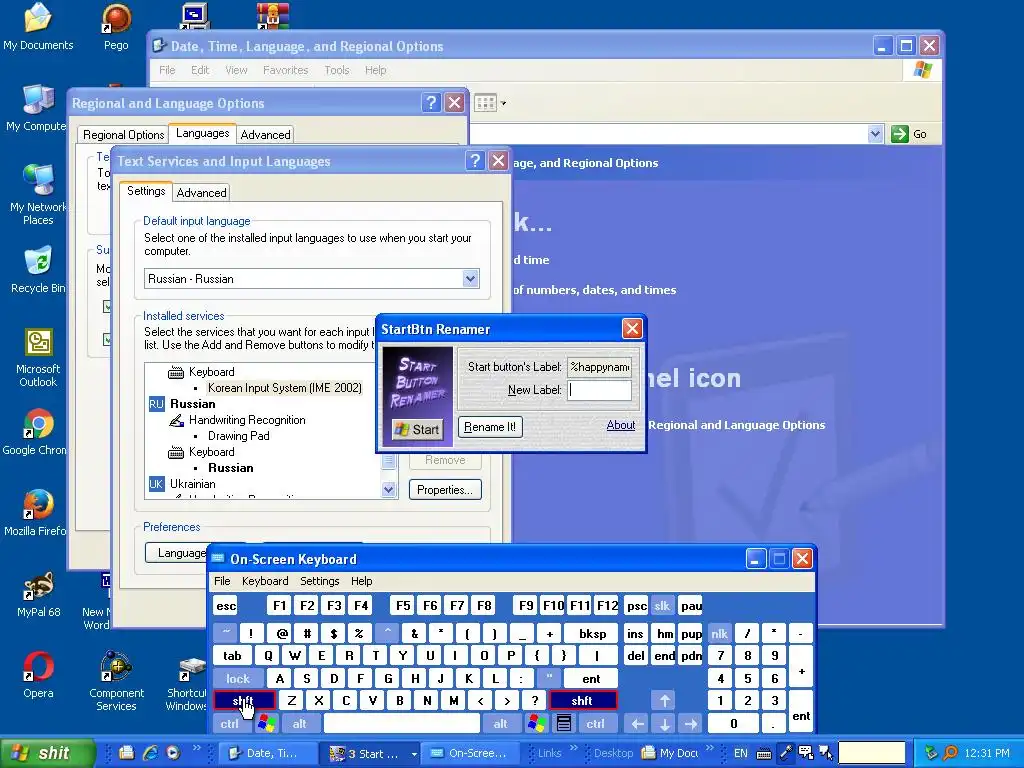
Task: Click the search magnifier tray icon
Action: pyautogui.click(x=951, y=753)
